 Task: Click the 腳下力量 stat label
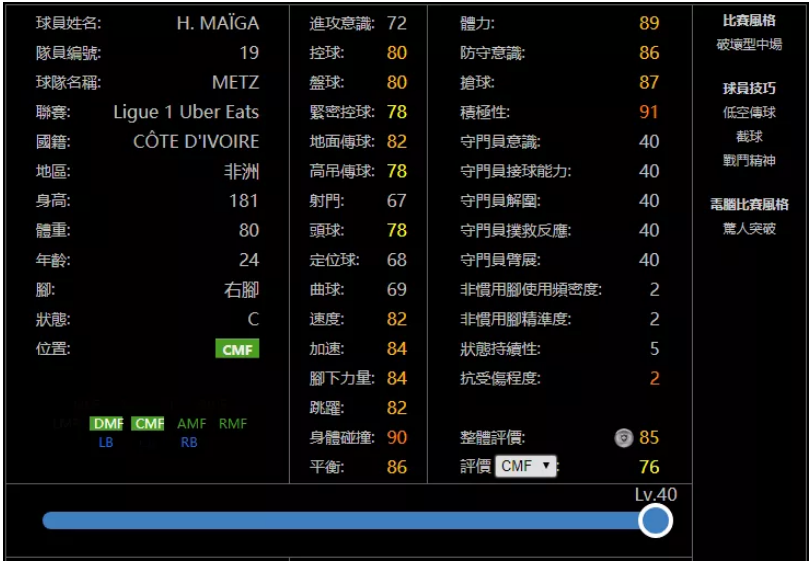342,379
